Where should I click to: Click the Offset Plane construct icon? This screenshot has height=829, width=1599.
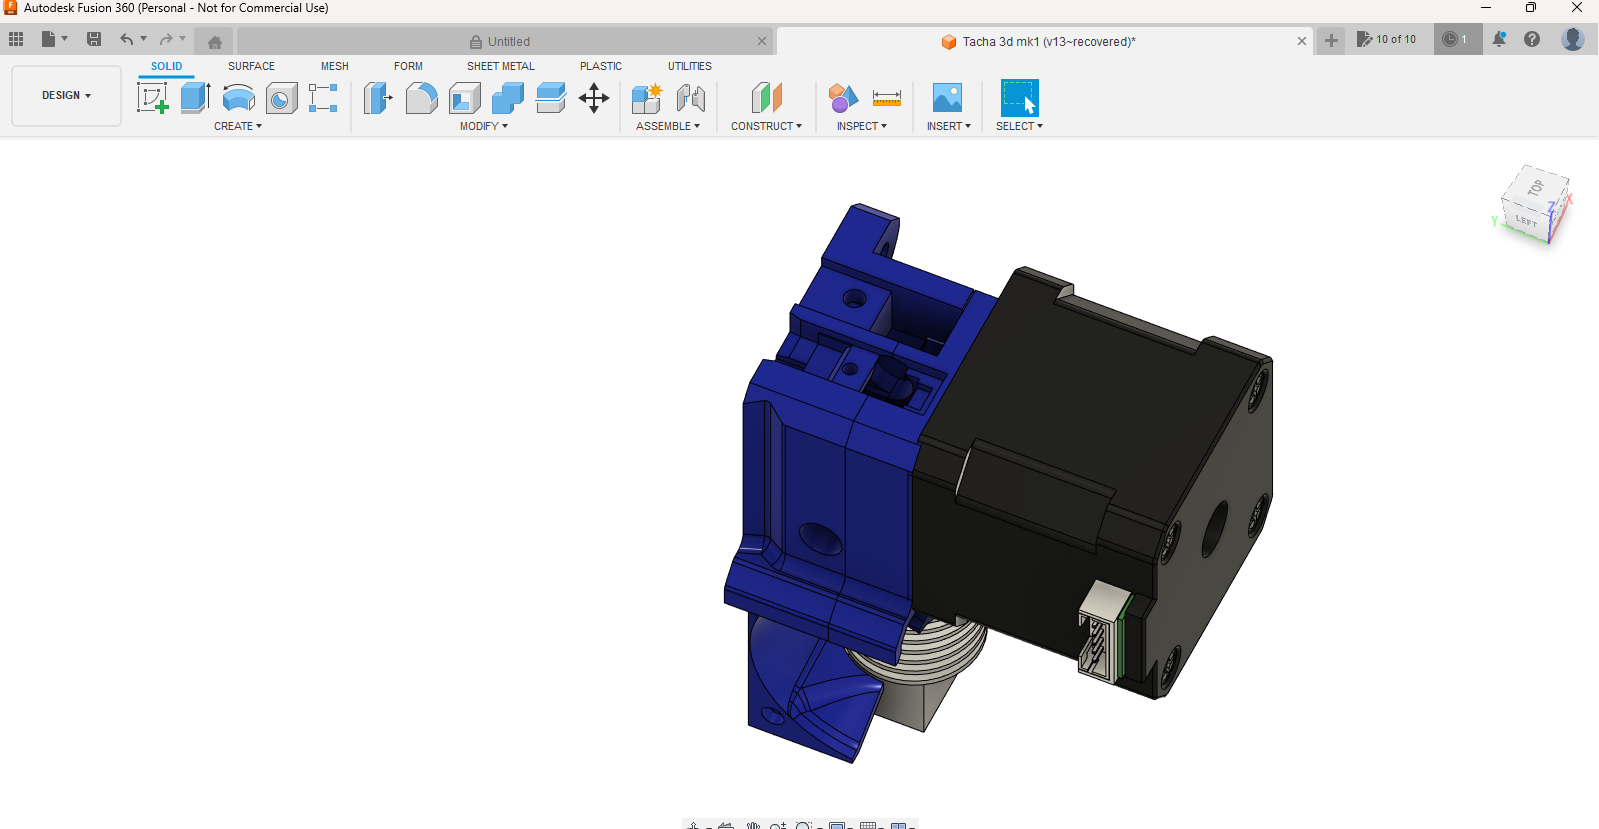tap(766, 98)
